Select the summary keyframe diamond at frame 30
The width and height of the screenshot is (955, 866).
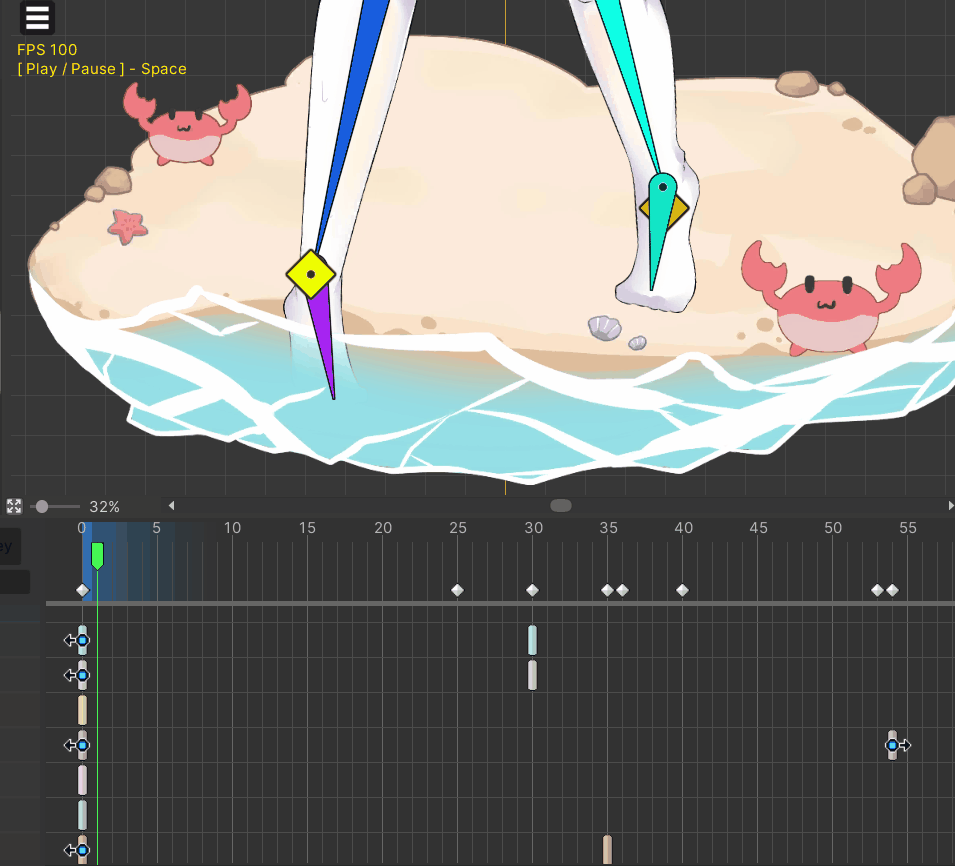pyautogui.click(x=532, y=590)
